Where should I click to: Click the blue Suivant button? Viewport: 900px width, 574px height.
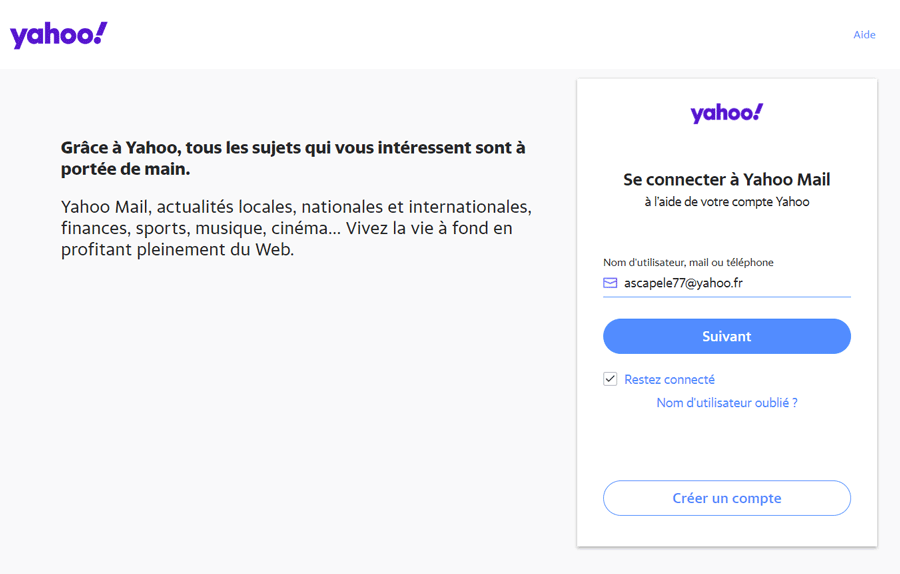pos(727,336)
